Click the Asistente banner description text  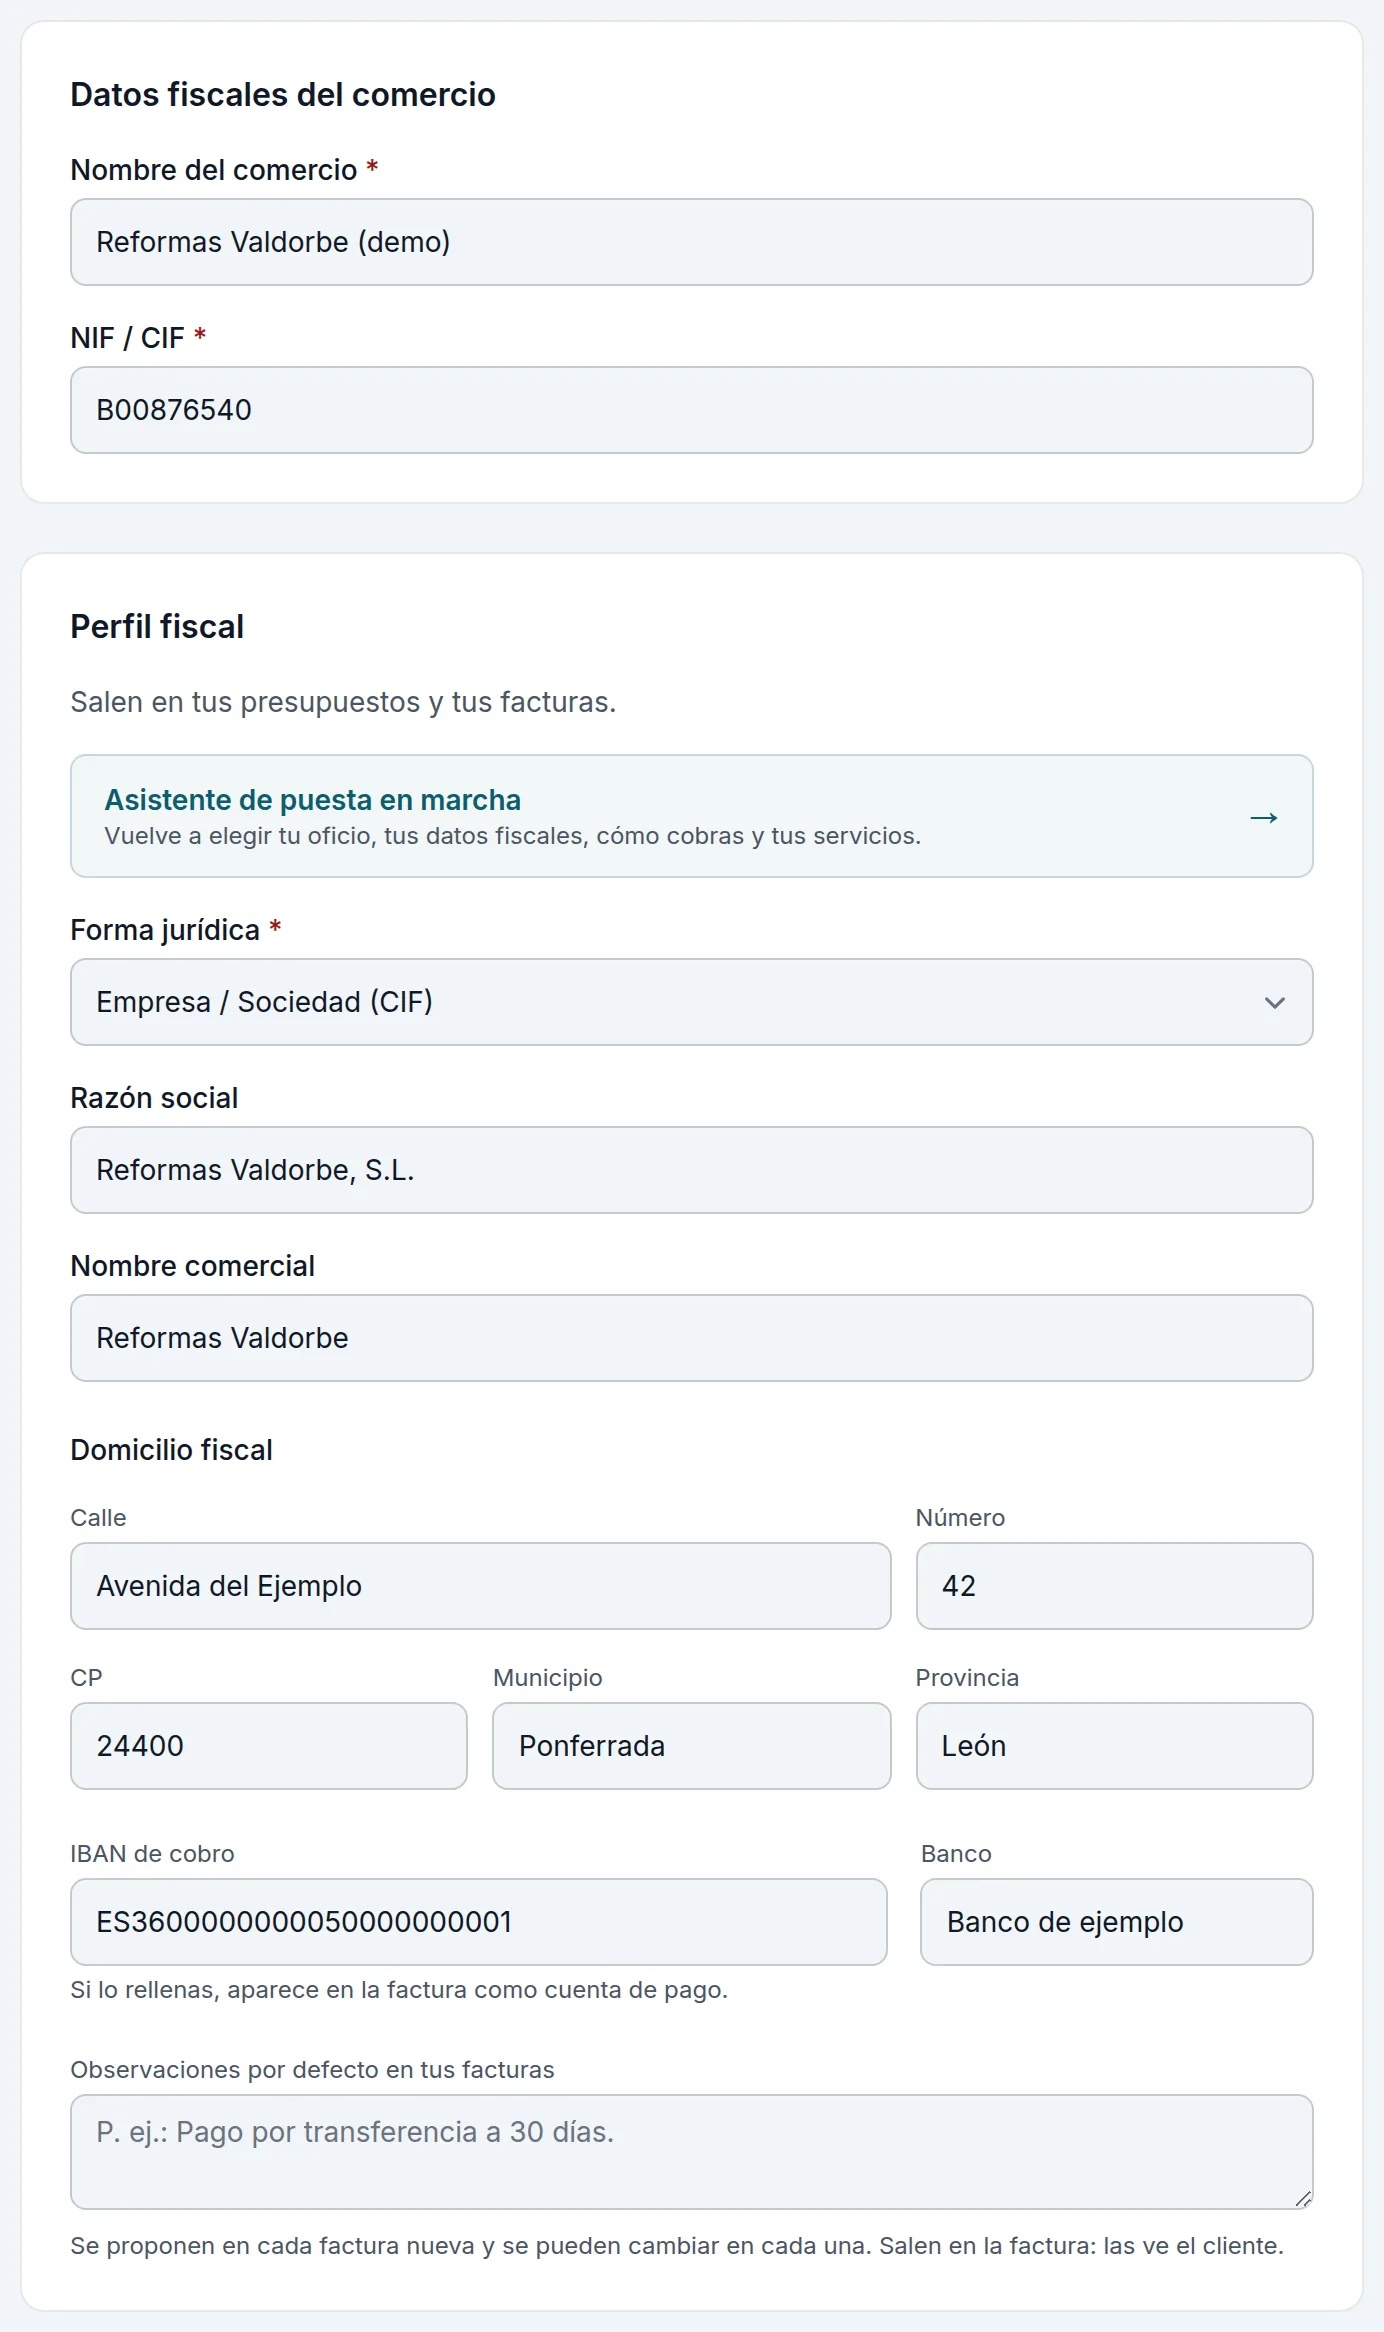pyautogui.click(x=512, y=836)
